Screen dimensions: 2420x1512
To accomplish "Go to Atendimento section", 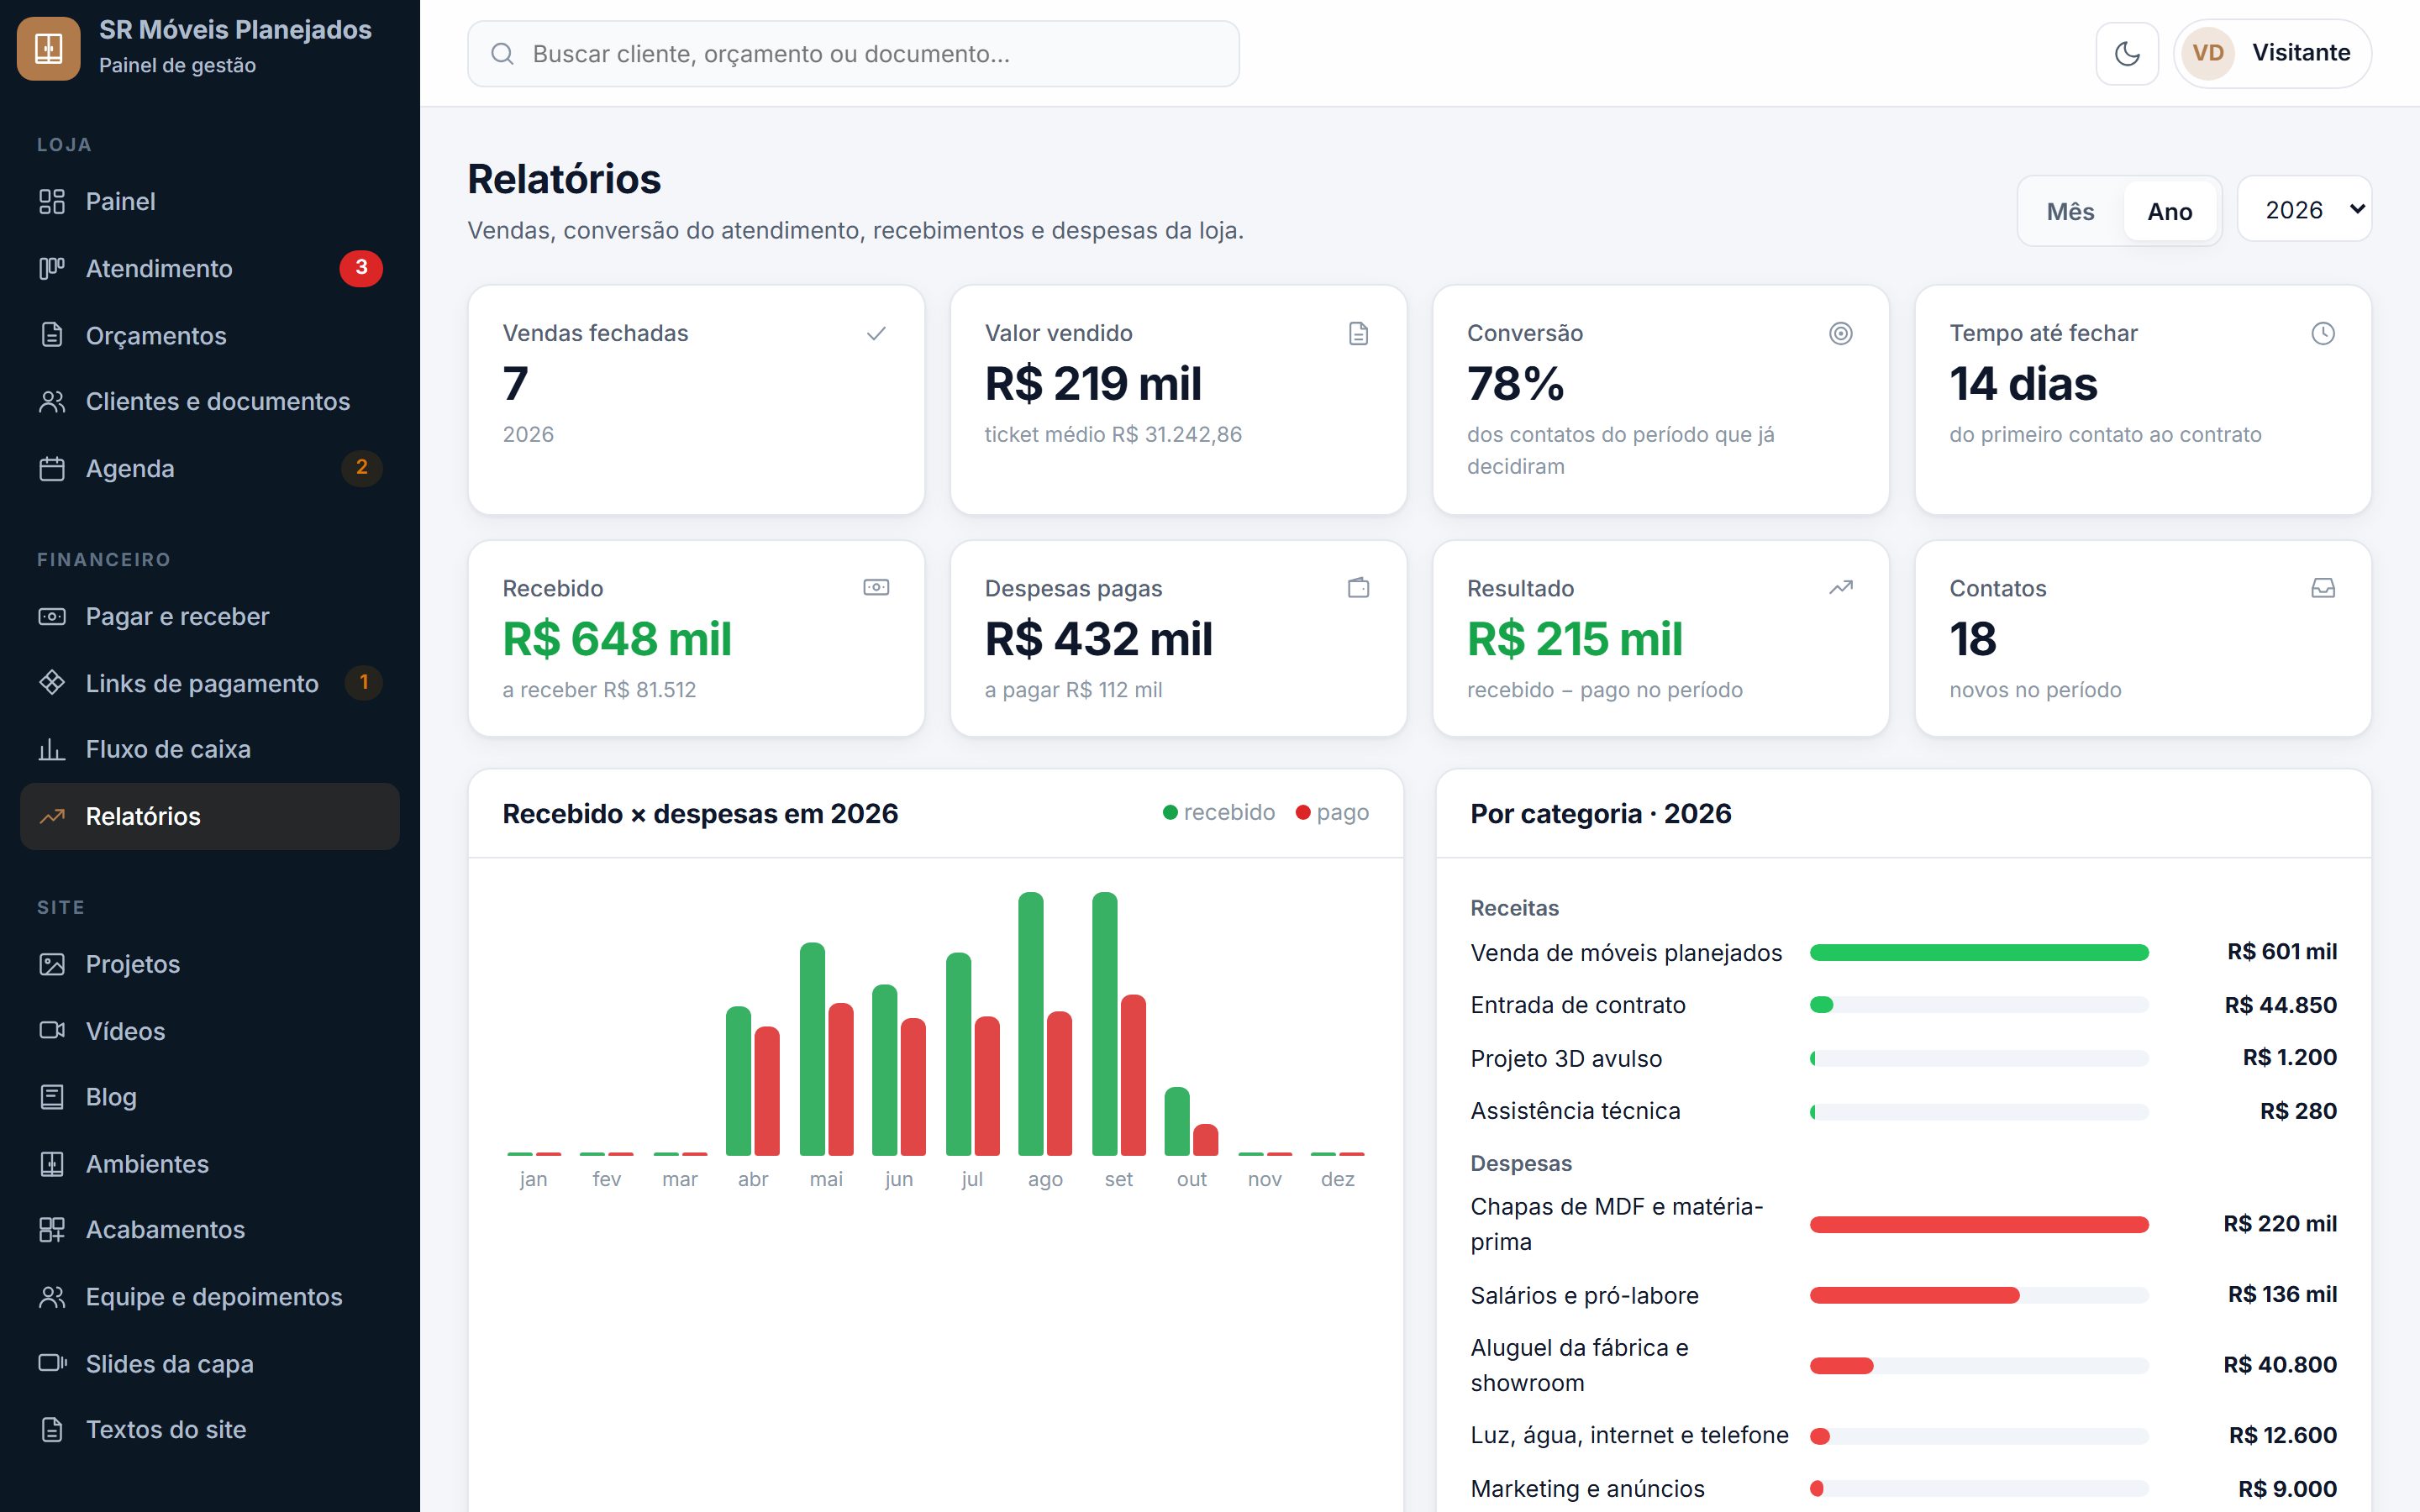I will (210, 268).
